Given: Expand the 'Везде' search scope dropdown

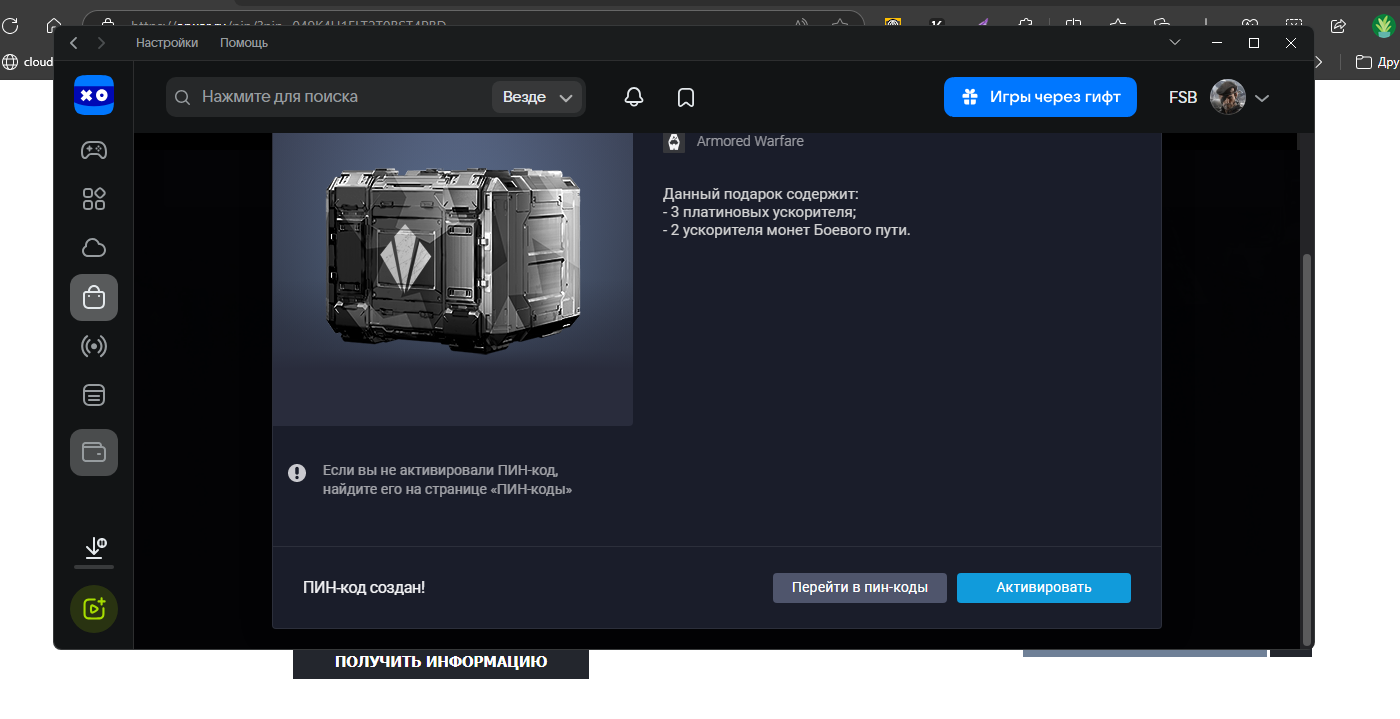Looking at the screenshot, I should coord(538,97).
